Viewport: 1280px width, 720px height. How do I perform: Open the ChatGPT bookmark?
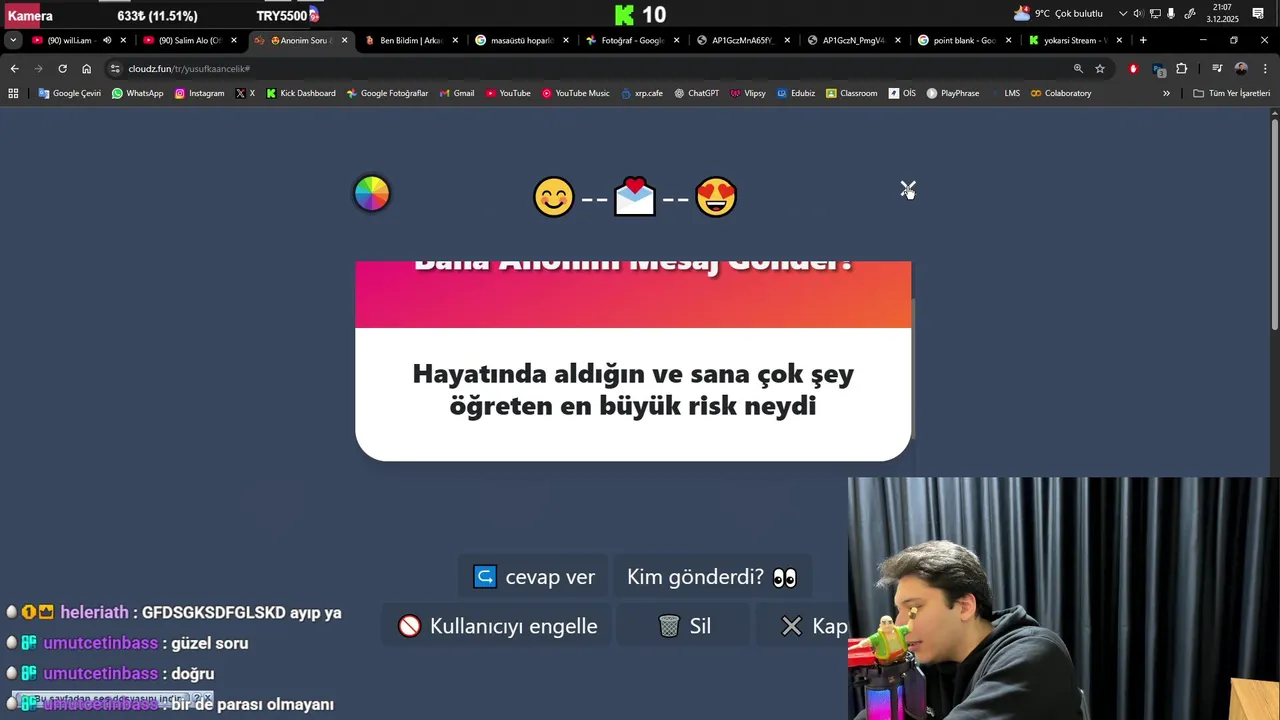tap(696, 93)
